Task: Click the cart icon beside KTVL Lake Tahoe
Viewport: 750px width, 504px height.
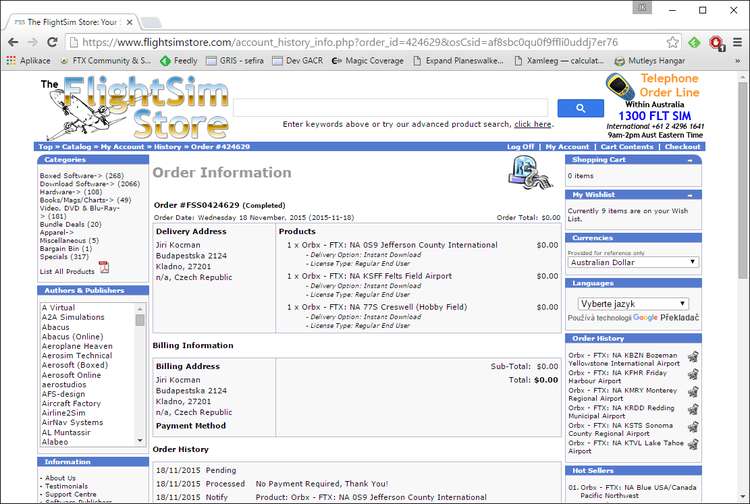Action: [x=693, y=444]
